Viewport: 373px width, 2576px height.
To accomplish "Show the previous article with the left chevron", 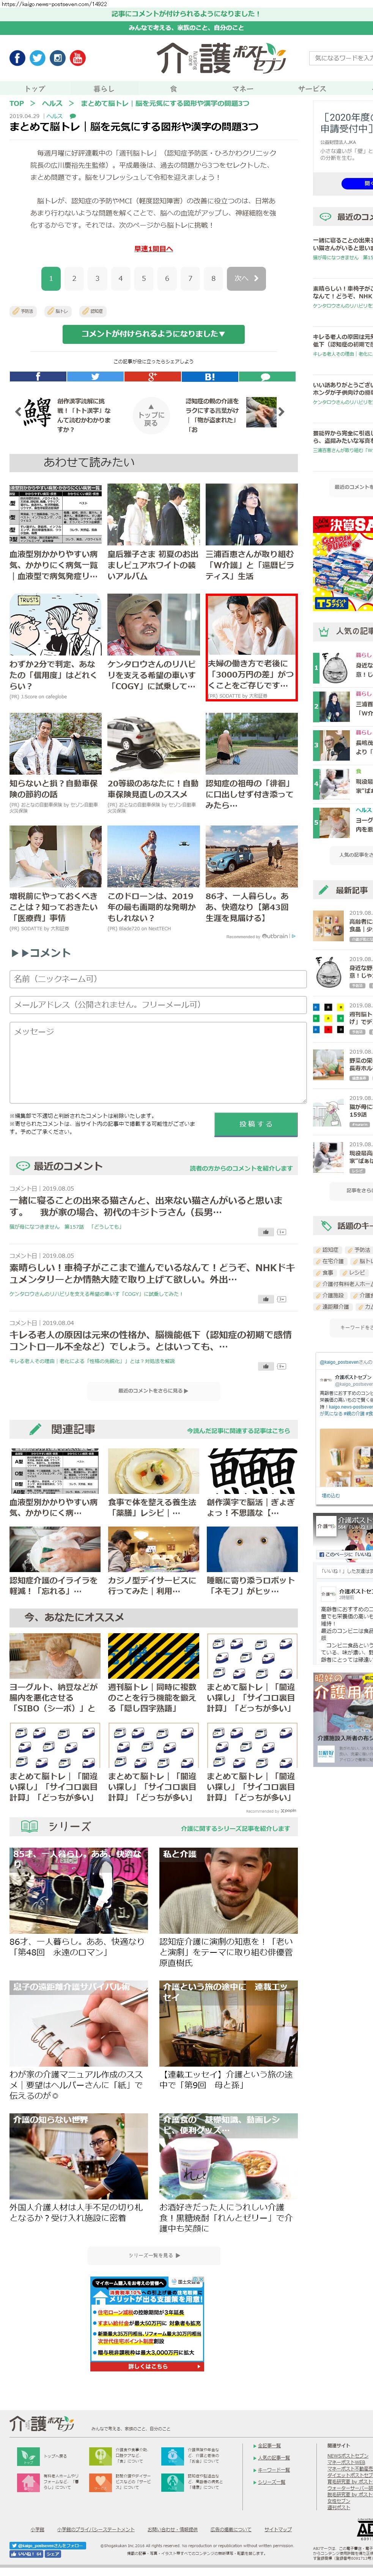I will click(17, 411).
